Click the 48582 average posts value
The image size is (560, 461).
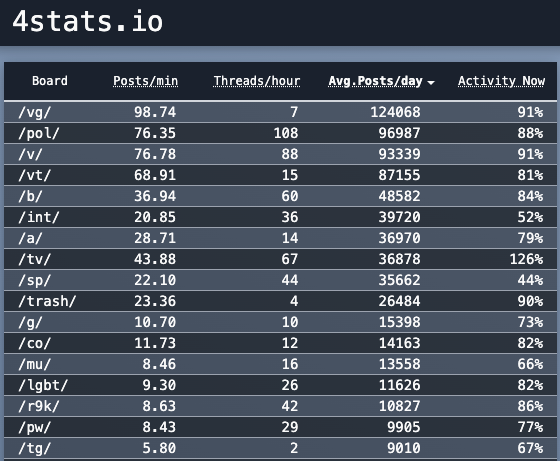(x=400, y=196)
